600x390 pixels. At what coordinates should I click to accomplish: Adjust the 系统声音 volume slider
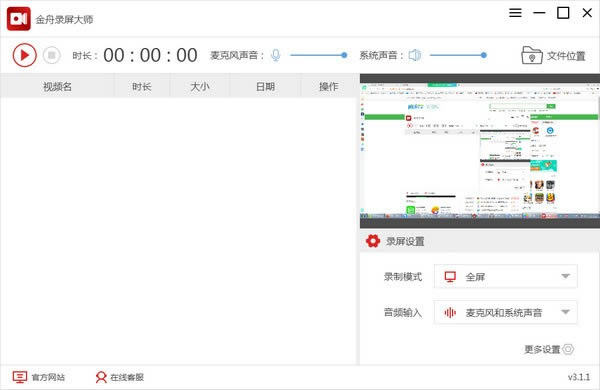pos(458,55)
